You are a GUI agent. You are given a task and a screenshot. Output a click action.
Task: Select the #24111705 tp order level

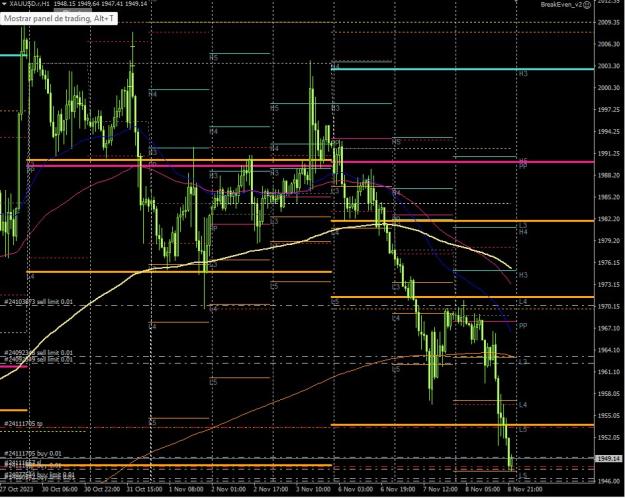[23, 423]
